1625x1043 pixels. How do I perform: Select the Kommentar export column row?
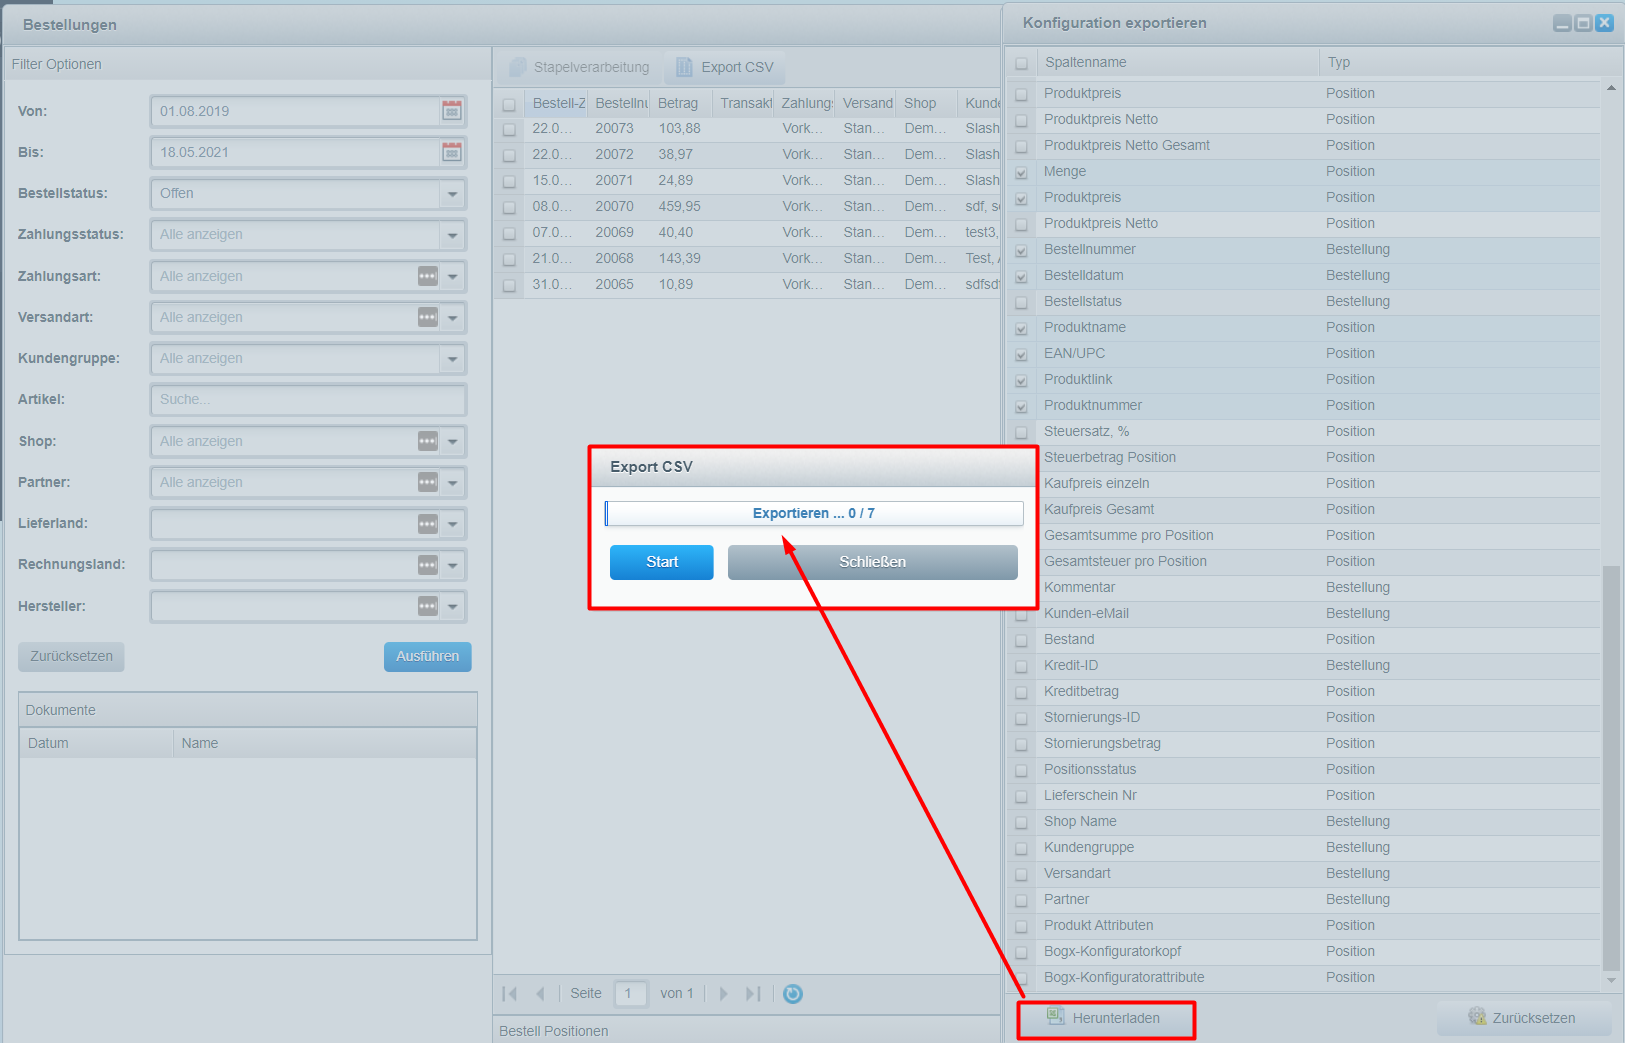pyautogui.click(x=1304, y=588)
